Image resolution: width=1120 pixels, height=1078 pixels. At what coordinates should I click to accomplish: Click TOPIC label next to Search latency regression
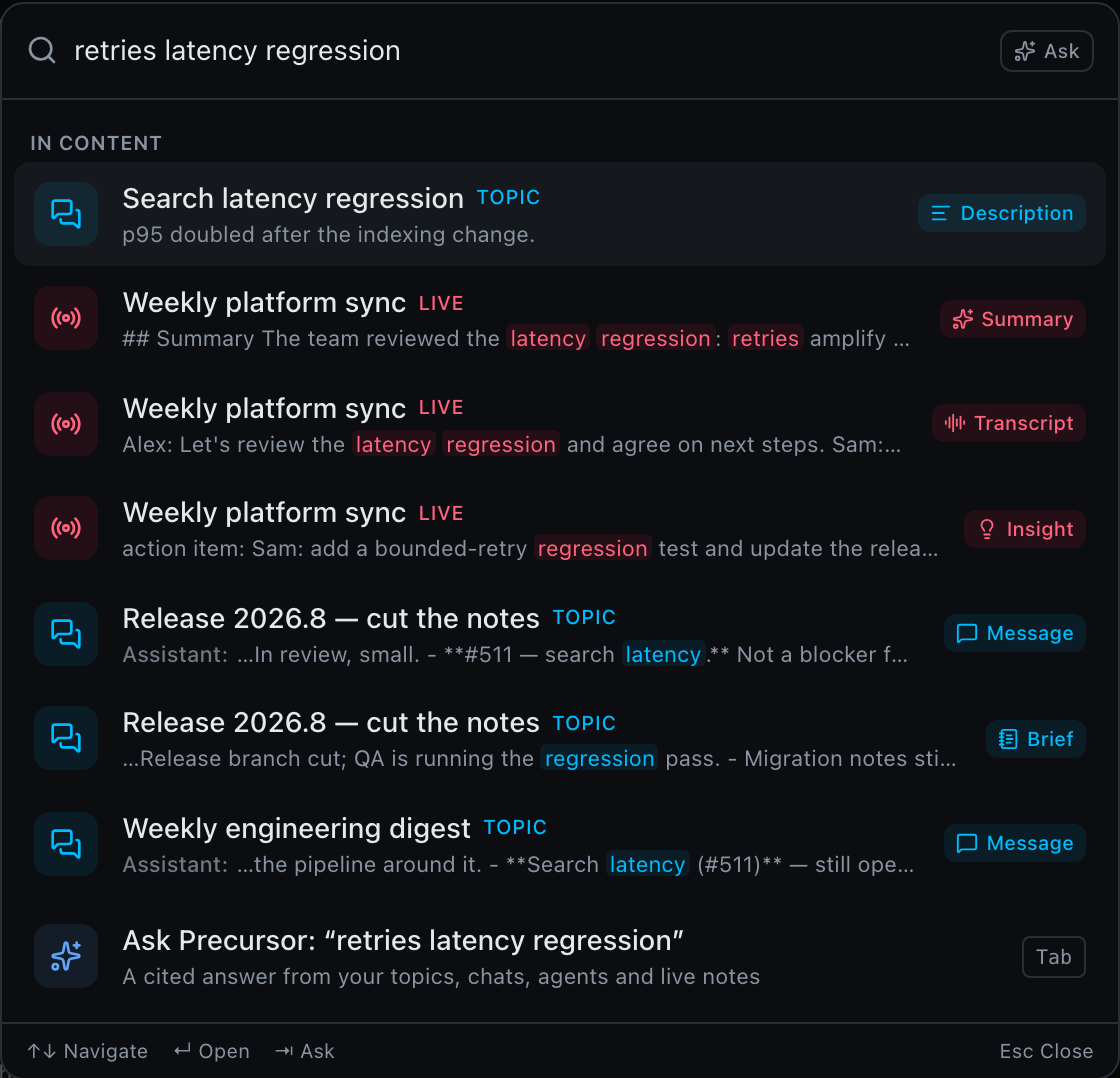click(x=508, y=197)
